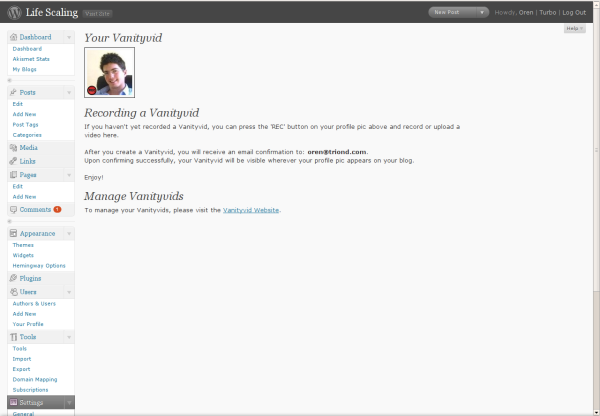This screenshot has width=600, height=416.
Task: Click the Comments speech bubble icon
Action: click(x=13, y=209)
